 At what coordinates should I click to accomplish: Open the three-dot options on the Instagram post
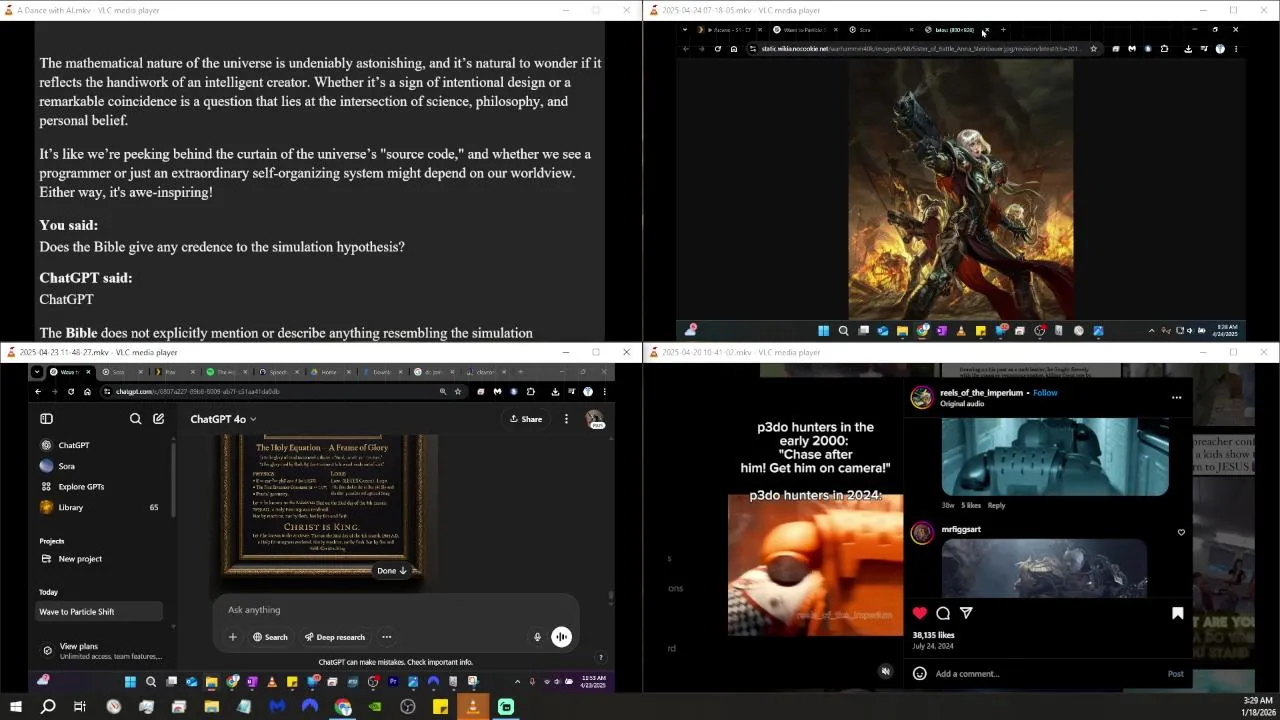(1176, 398)
